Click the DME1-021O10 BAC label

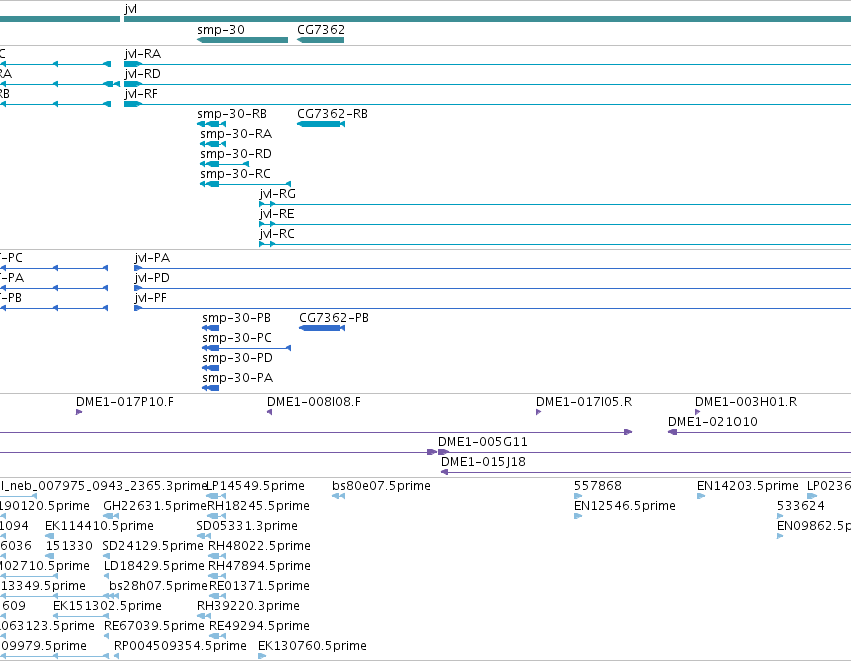[713, 422]
